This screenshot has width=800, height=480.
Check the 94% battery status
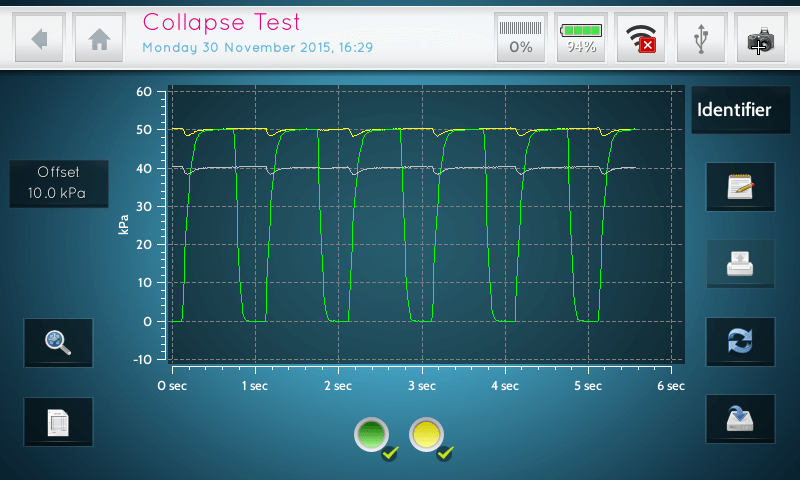point(581,38)
